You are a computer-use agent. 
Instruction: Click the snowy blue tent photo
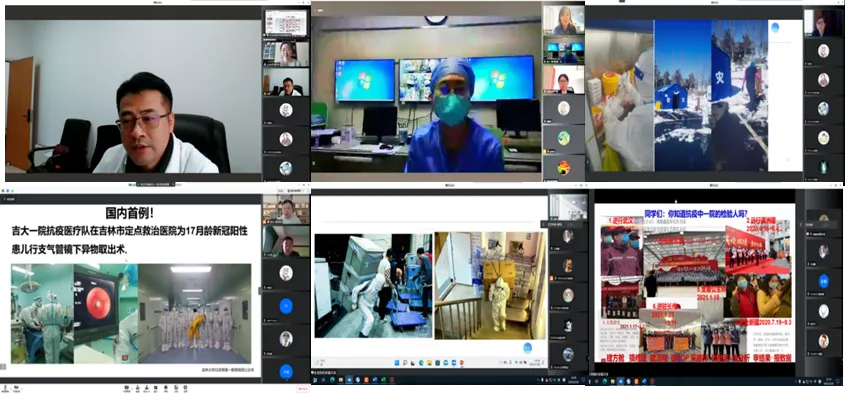click(x=683, y=96)
